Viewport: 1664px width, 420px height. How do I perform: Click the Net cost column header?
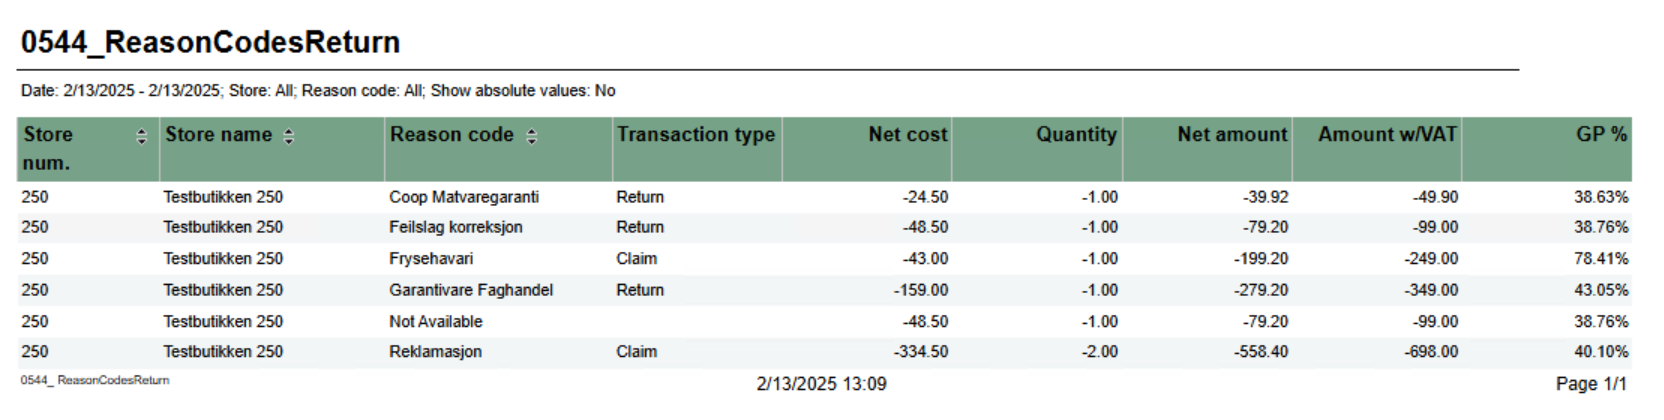907,135
